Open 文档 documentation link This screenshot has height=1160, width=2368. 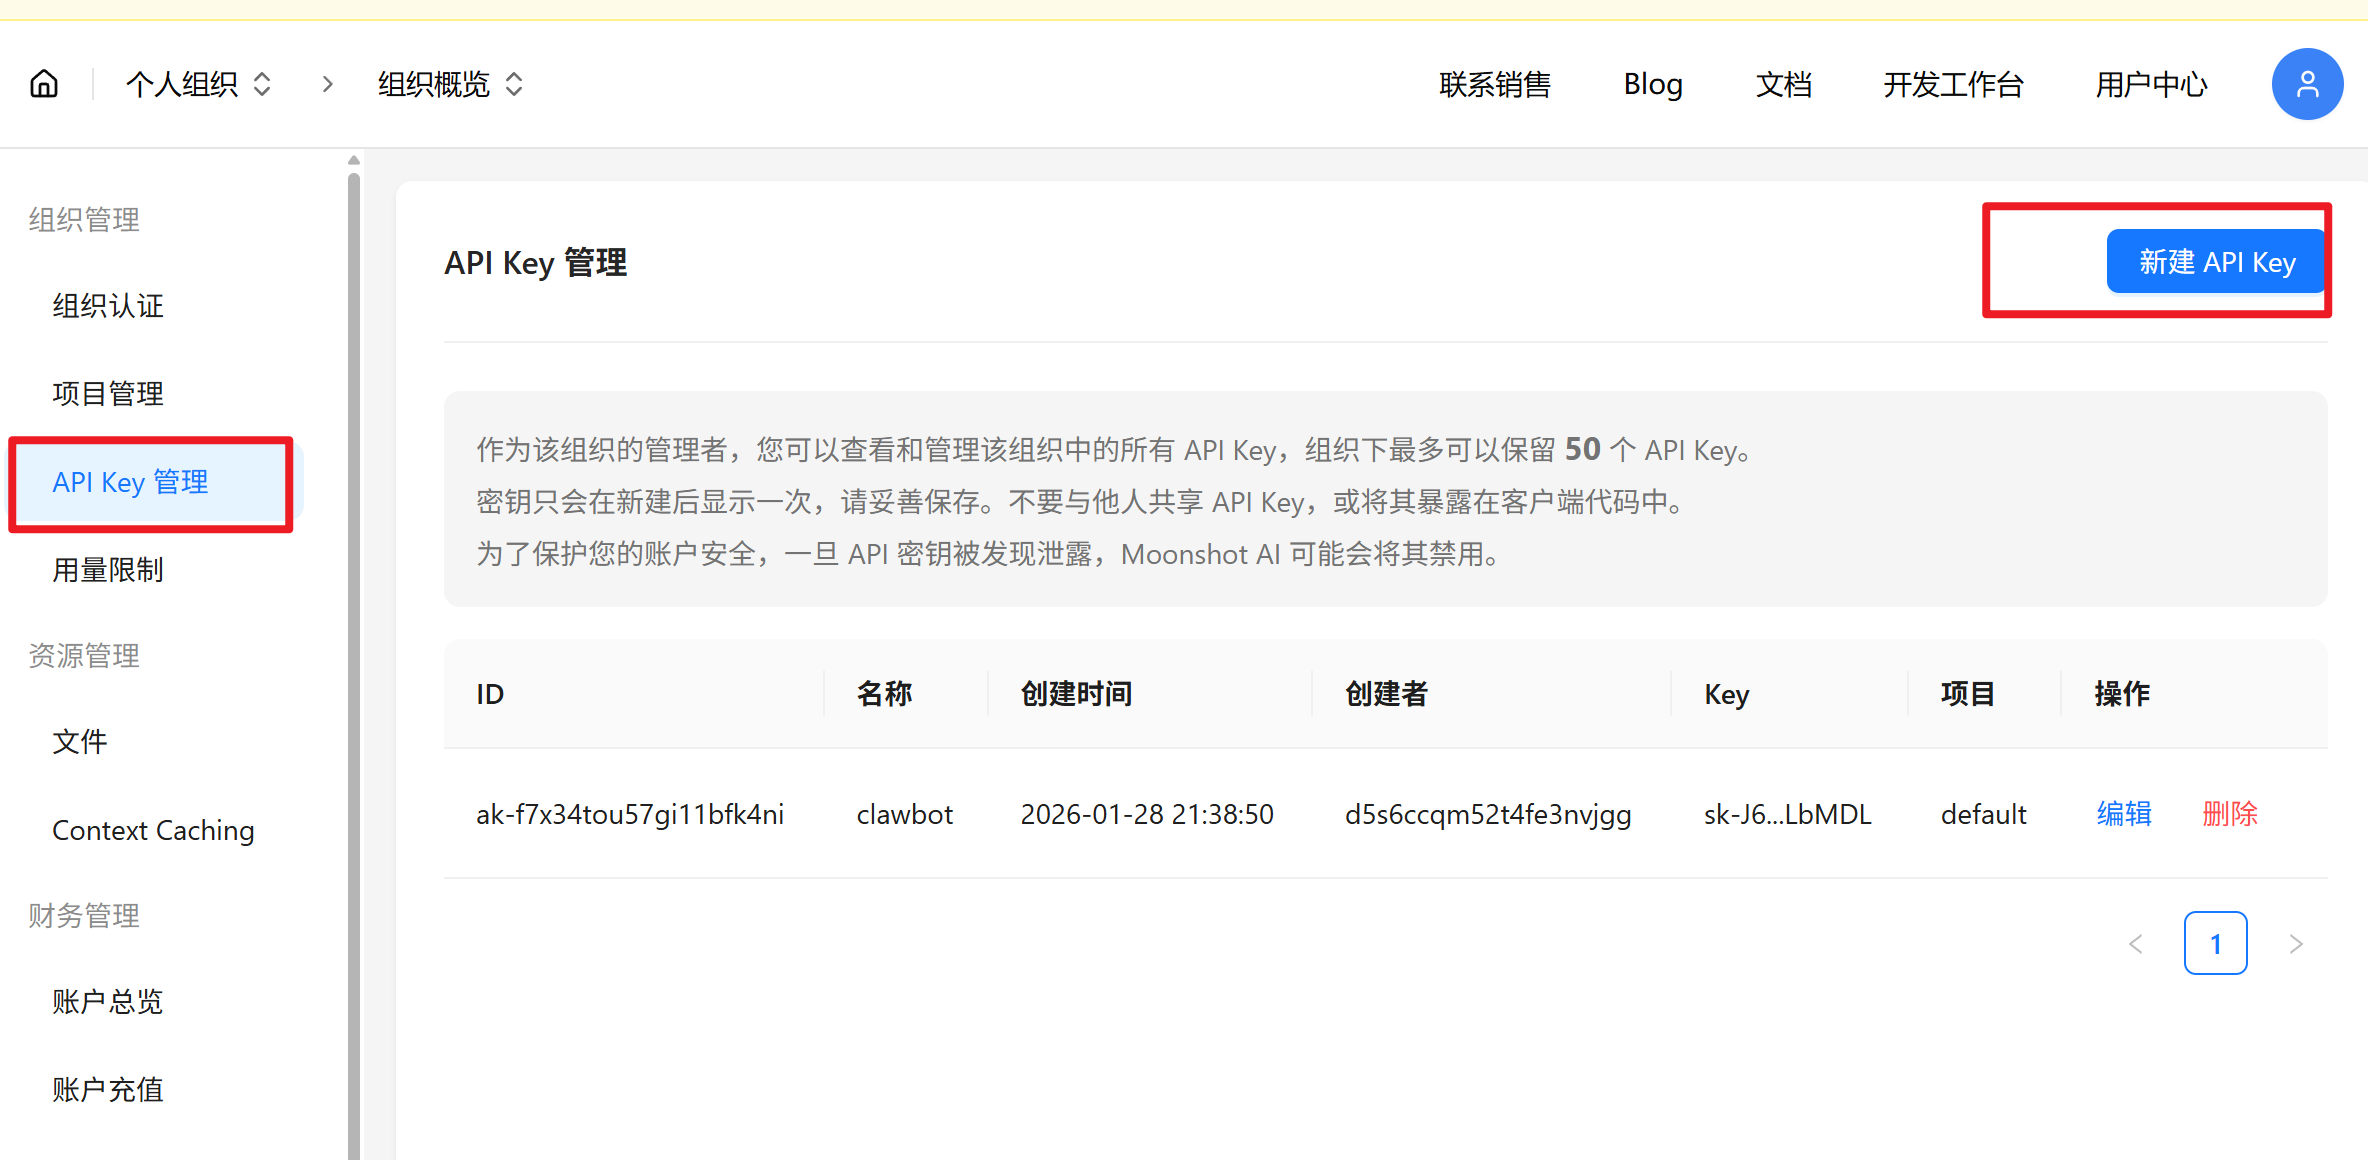tap(1783, 84)
